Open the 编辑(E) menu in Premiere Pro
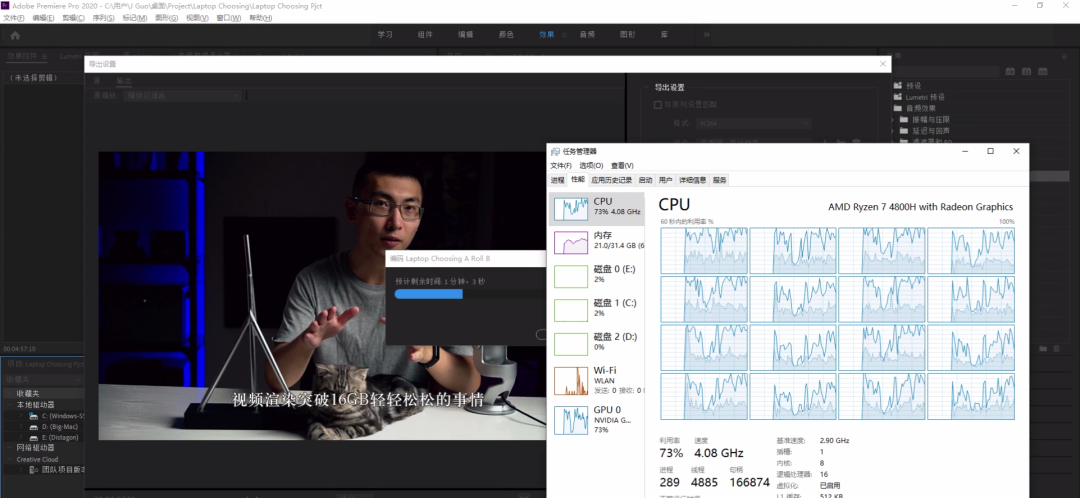 [43, 18]
